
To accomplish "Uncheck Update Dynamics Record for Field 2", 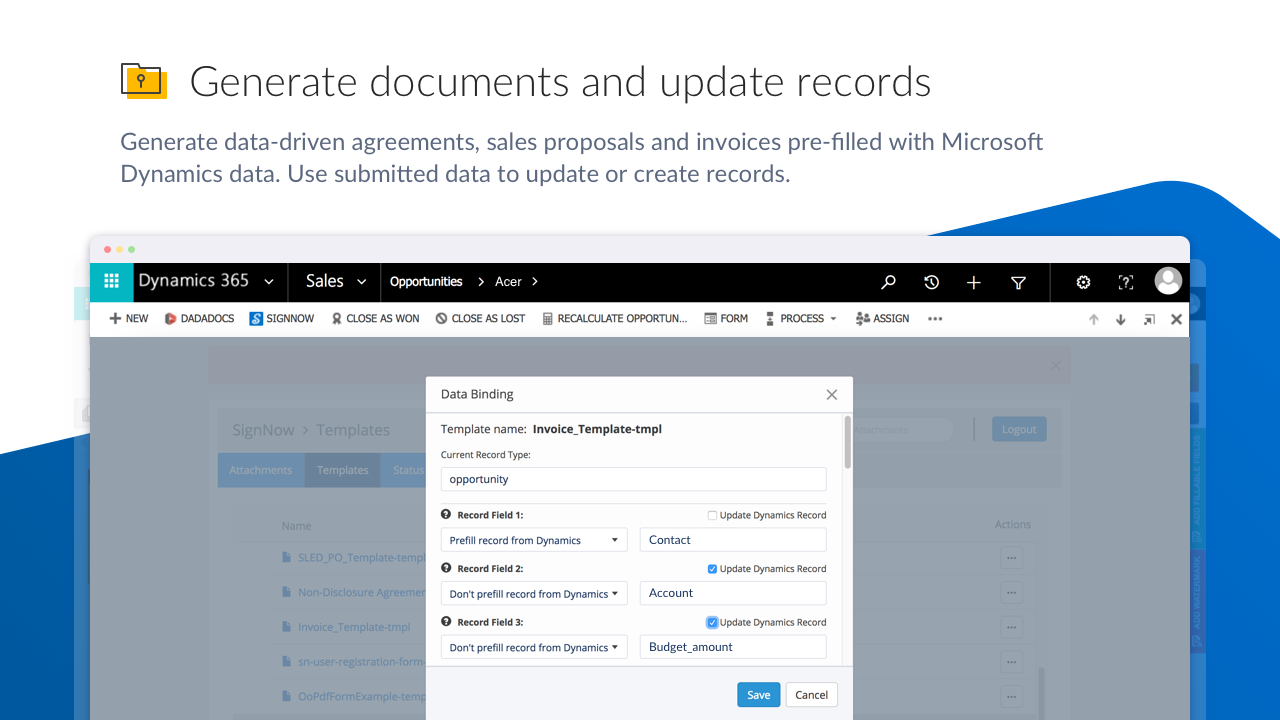I will 712,569.
